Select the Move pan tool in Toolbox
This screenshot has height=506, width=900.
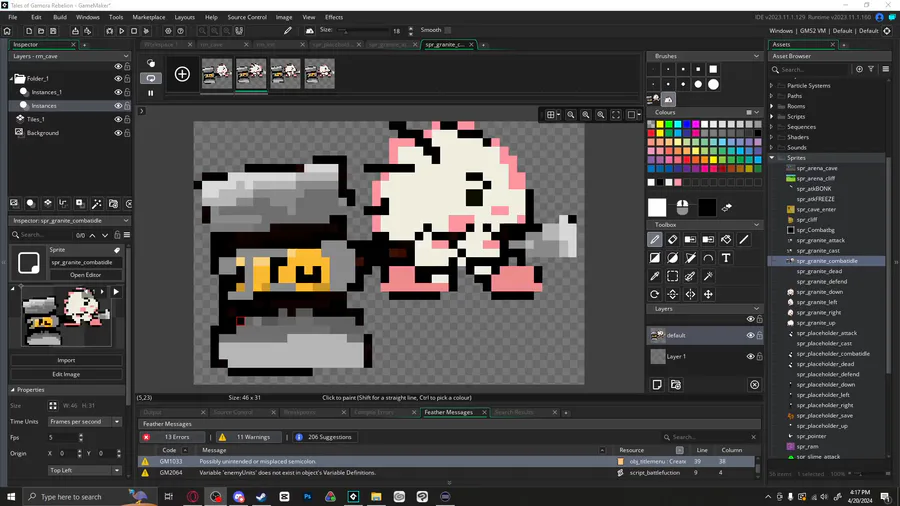tap(708, 294)
